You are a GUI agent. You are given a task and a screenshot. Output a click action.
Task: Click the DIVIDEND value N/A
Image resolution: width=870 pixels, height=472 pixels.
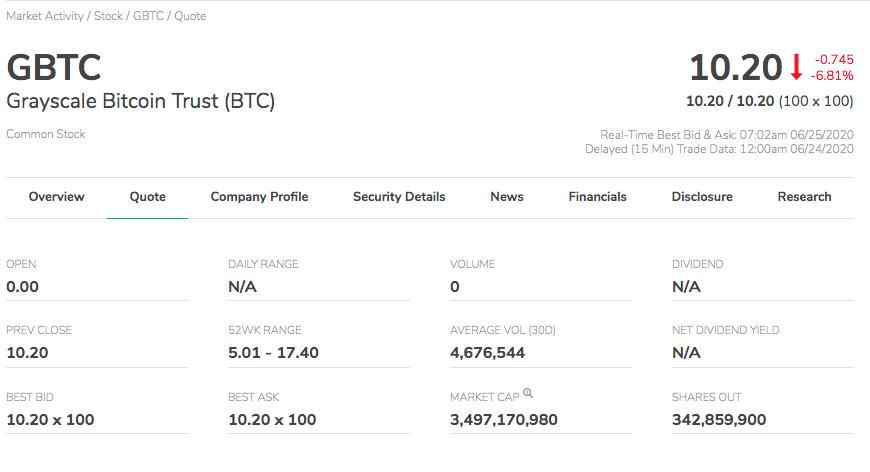pyautogui.click(x=686, y=287)
